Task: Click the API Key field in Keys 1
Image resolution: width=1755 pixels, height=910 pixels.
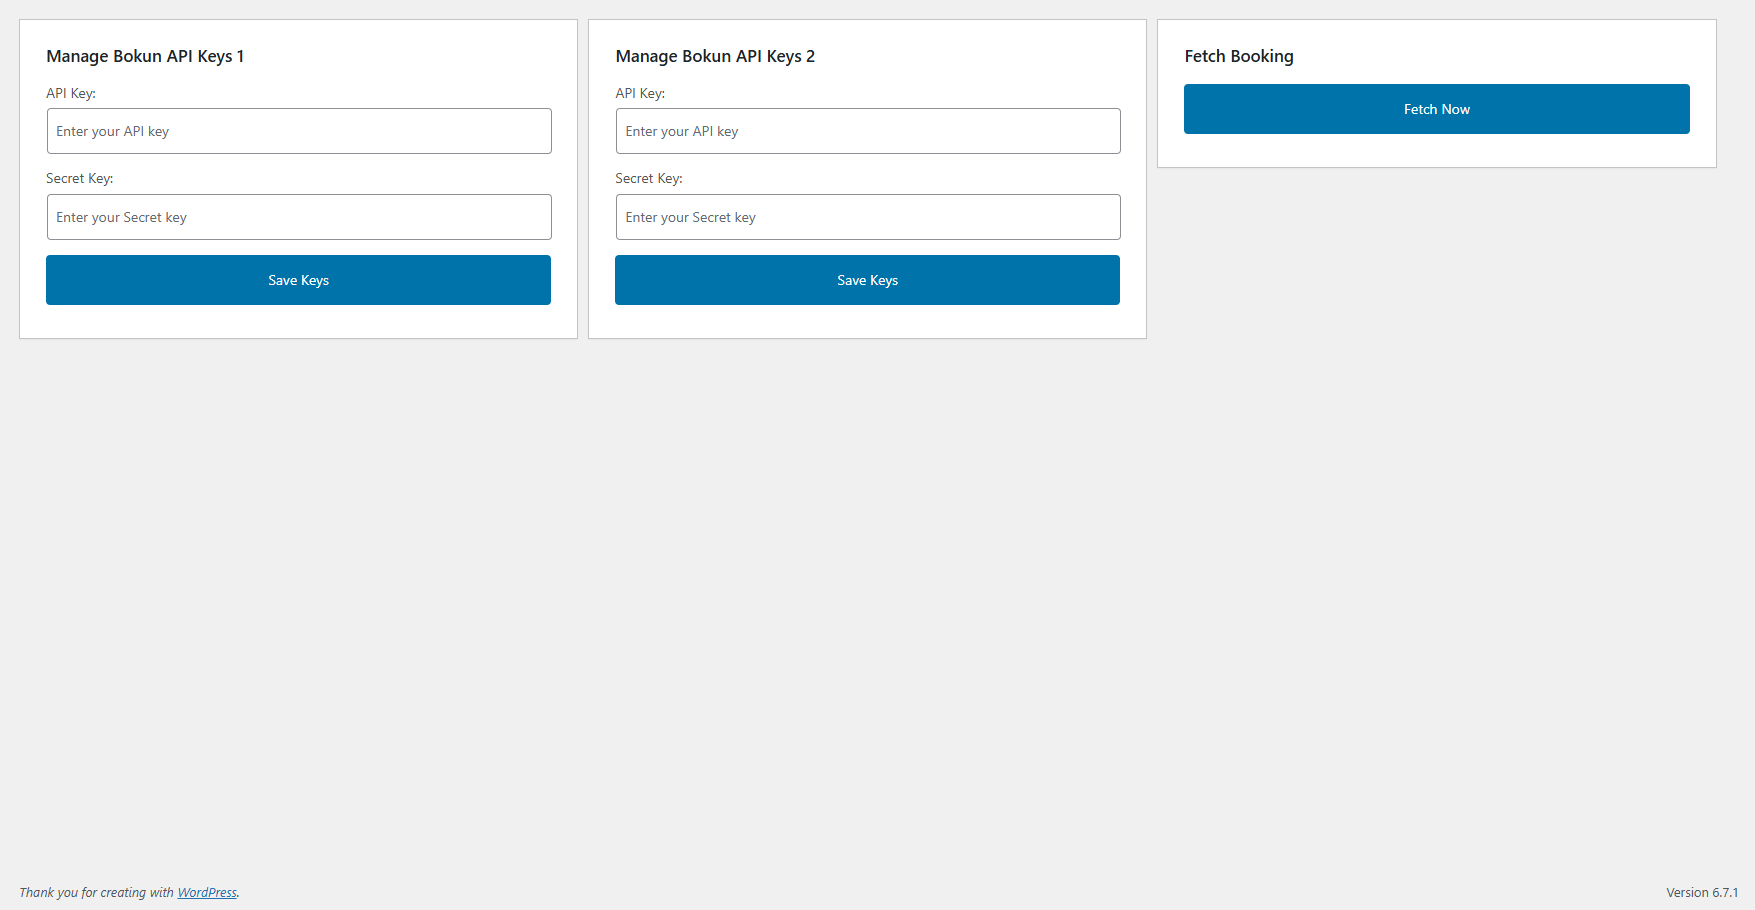Action: (x=299, y=131)
